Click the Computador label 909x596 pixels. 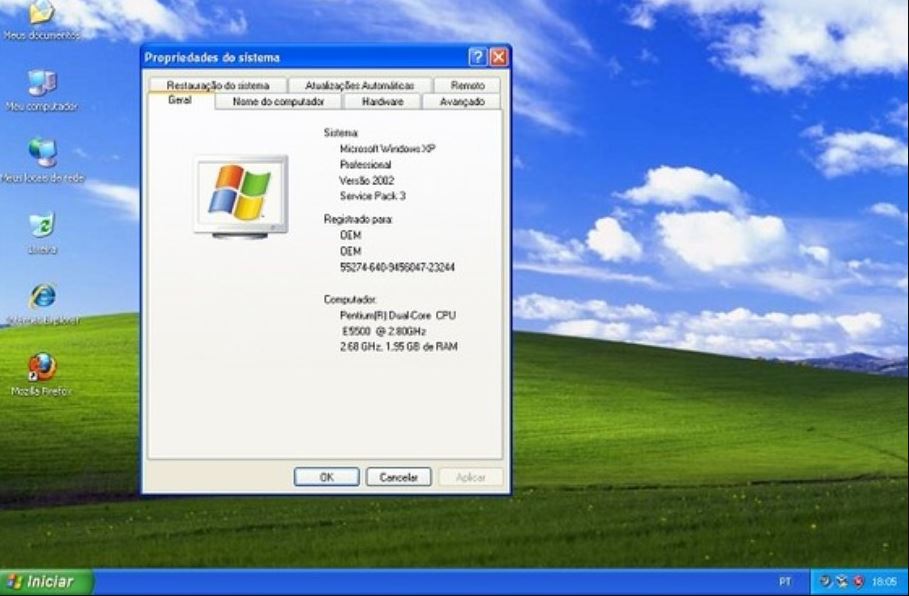click(350, 300)
